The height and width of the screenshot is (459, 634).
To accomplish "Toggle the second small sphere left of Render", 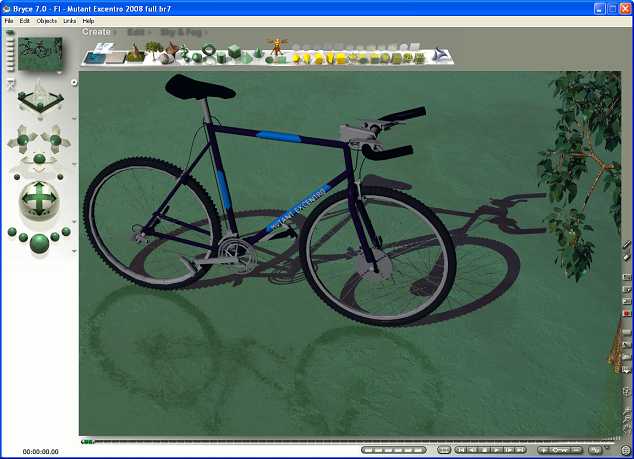I will (x=23, y=237).
